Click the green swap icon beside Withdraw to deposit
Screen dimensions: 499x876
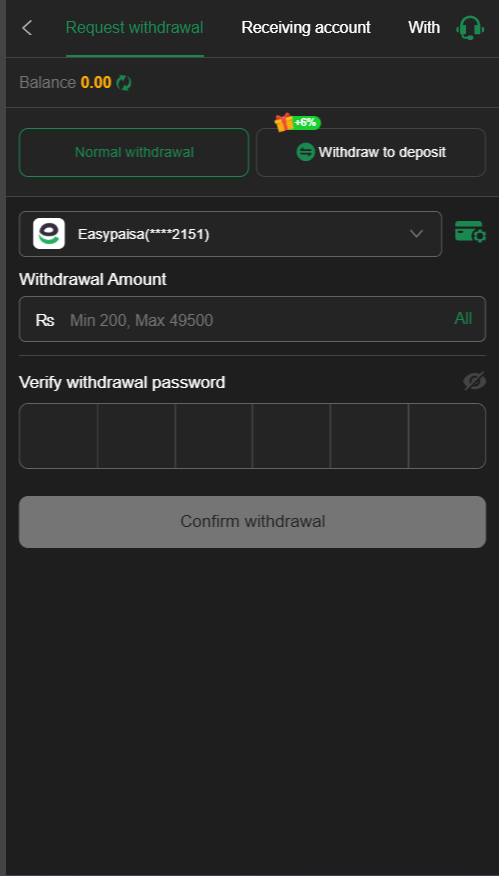point(305,152)
